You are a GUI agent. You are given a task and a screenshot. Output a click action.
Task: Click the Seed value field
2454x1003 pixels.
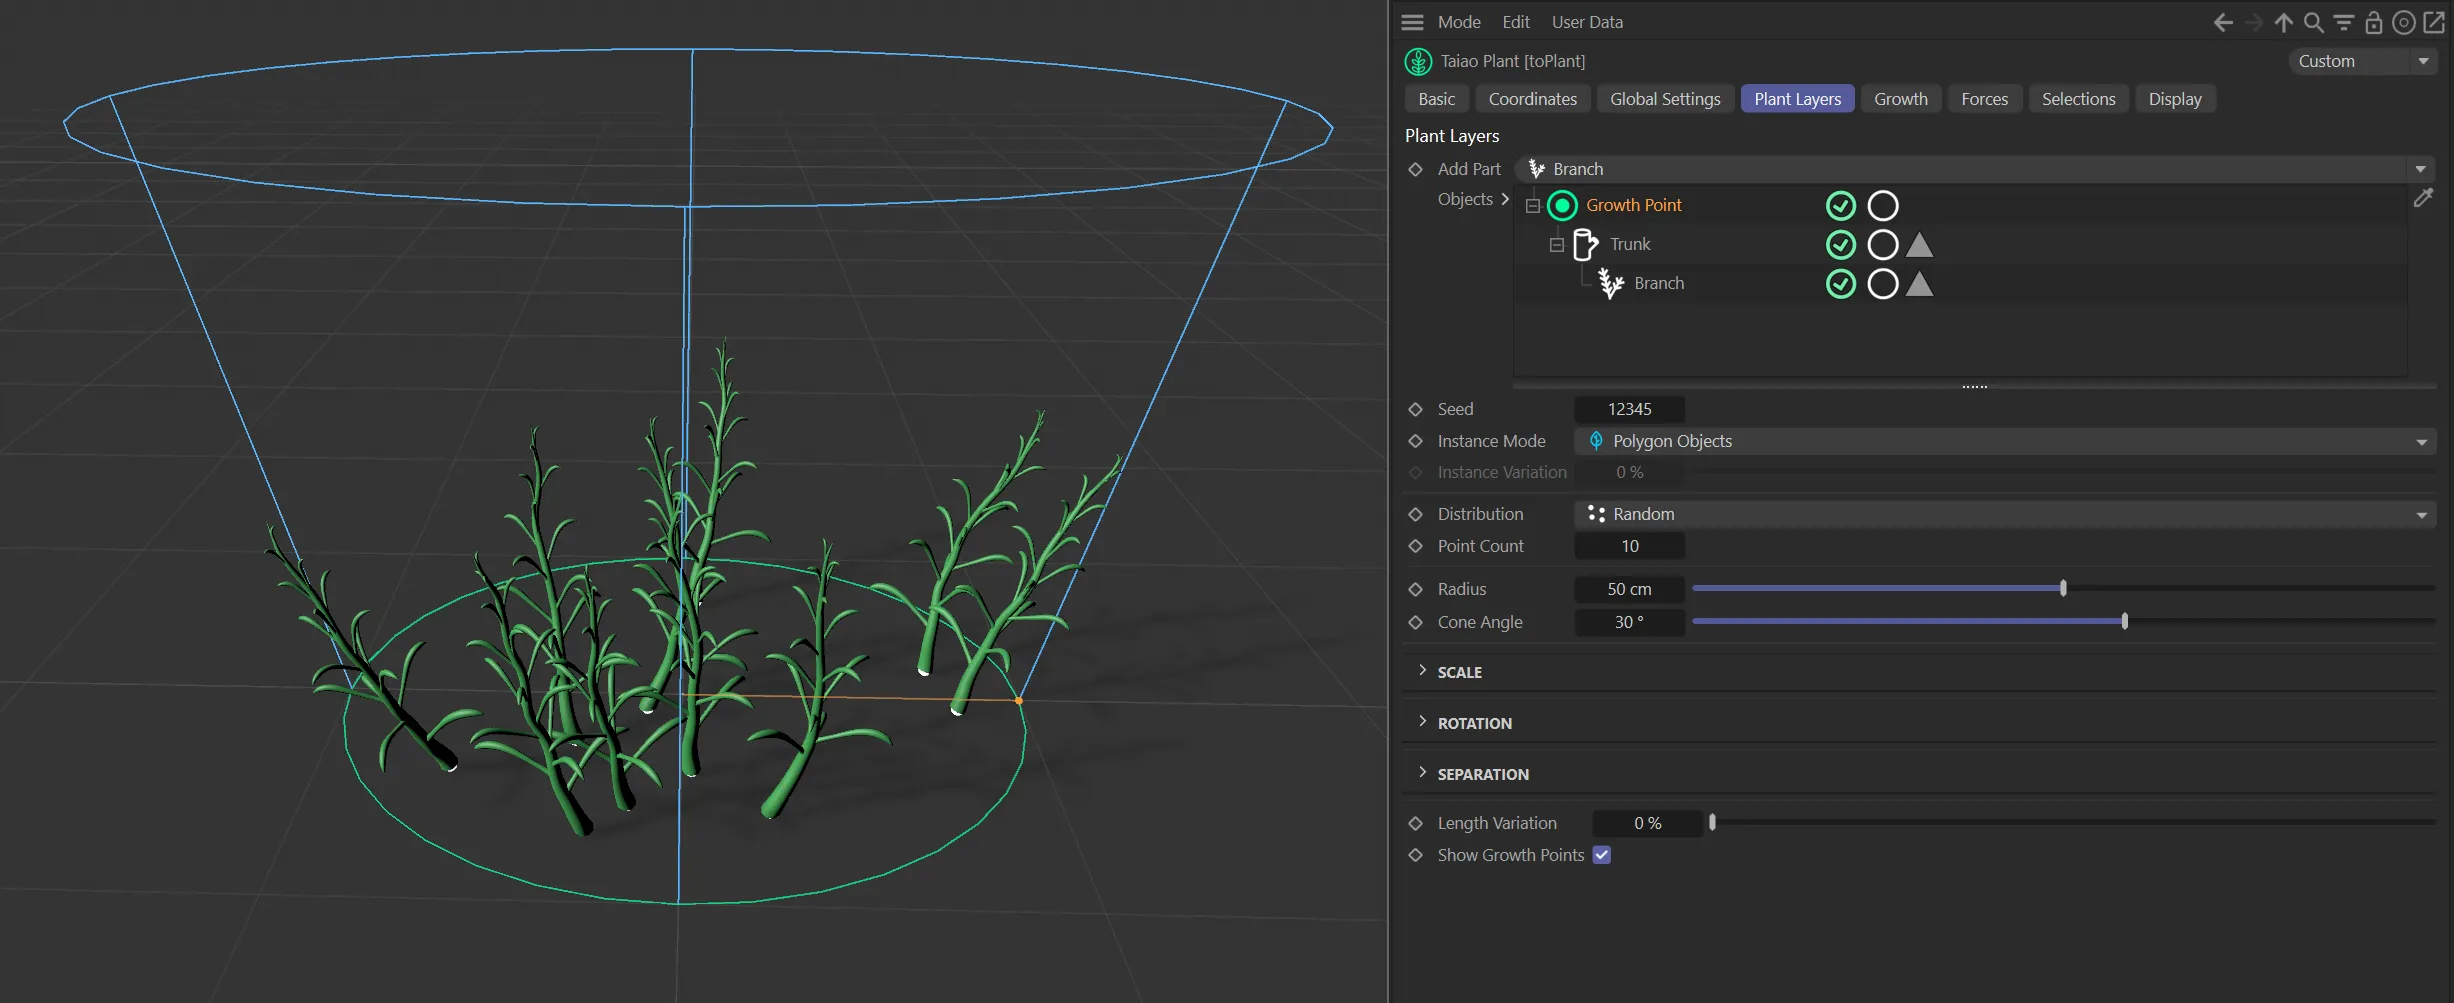[x=1629, y=409]
